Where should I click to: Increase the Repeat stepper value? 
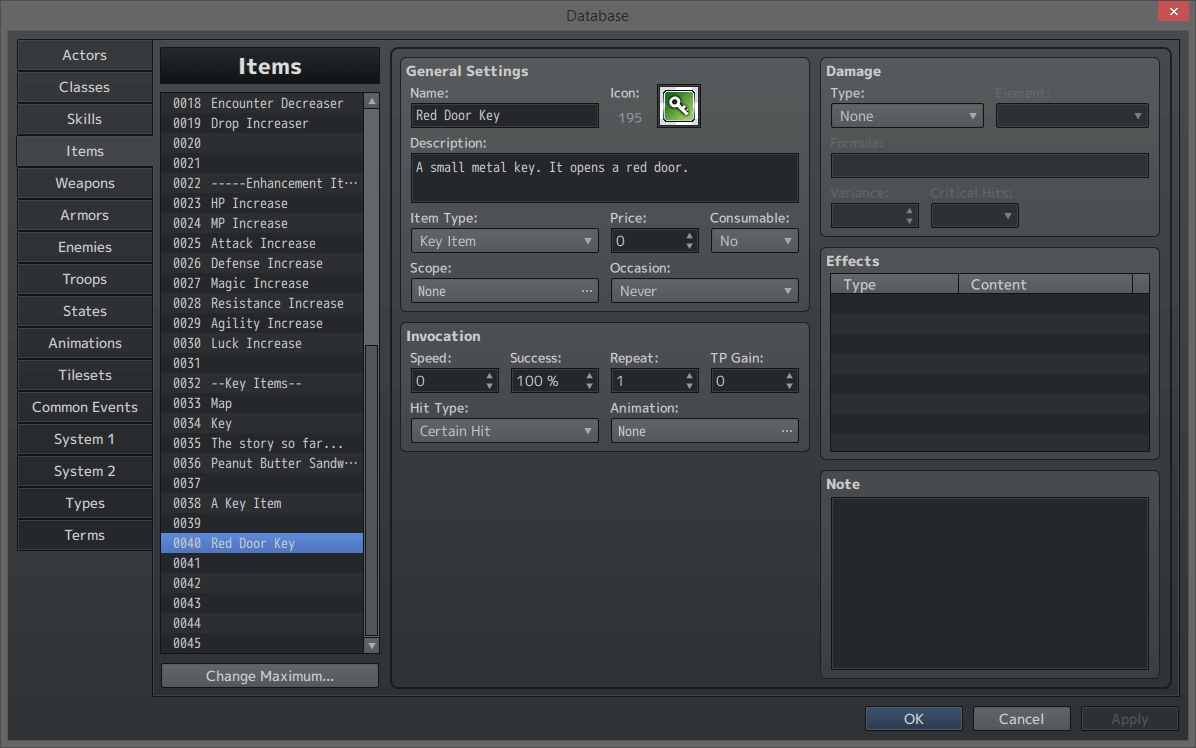coord(690,375)
